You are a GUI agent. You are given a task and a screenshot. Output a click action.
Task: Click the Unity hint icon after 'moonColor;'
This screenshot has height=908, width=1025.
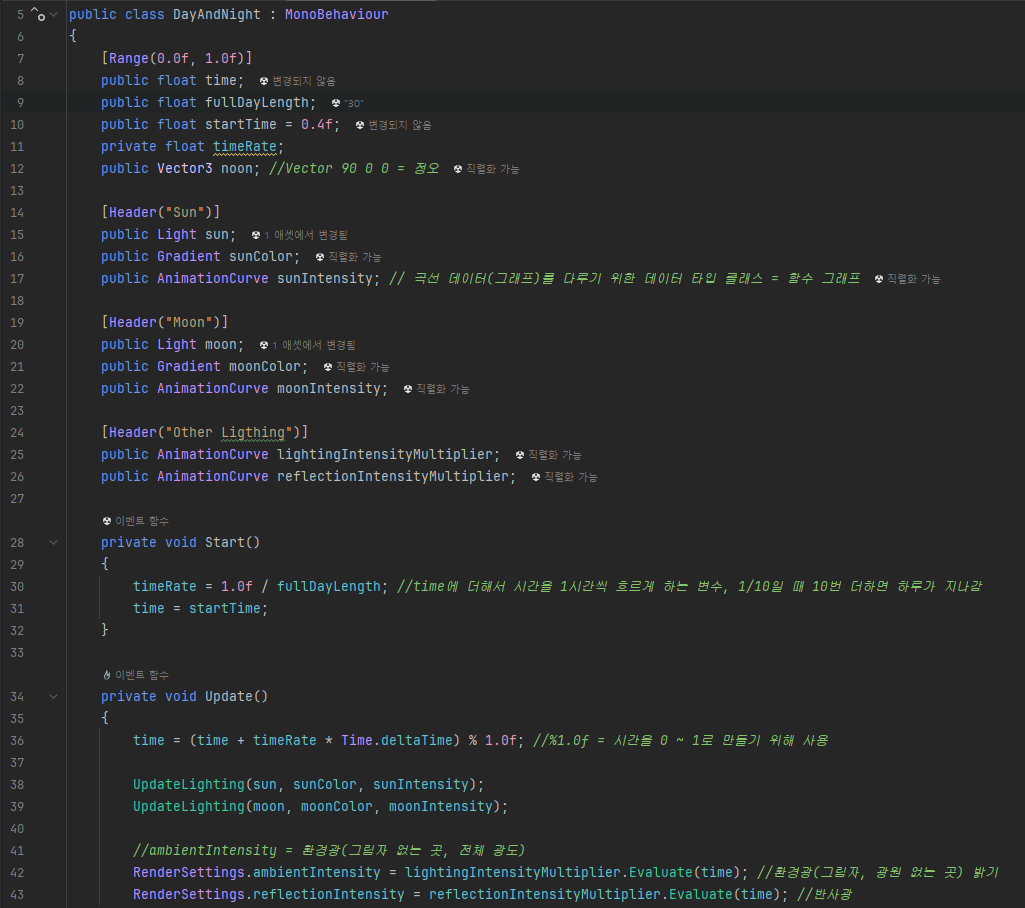328,367
